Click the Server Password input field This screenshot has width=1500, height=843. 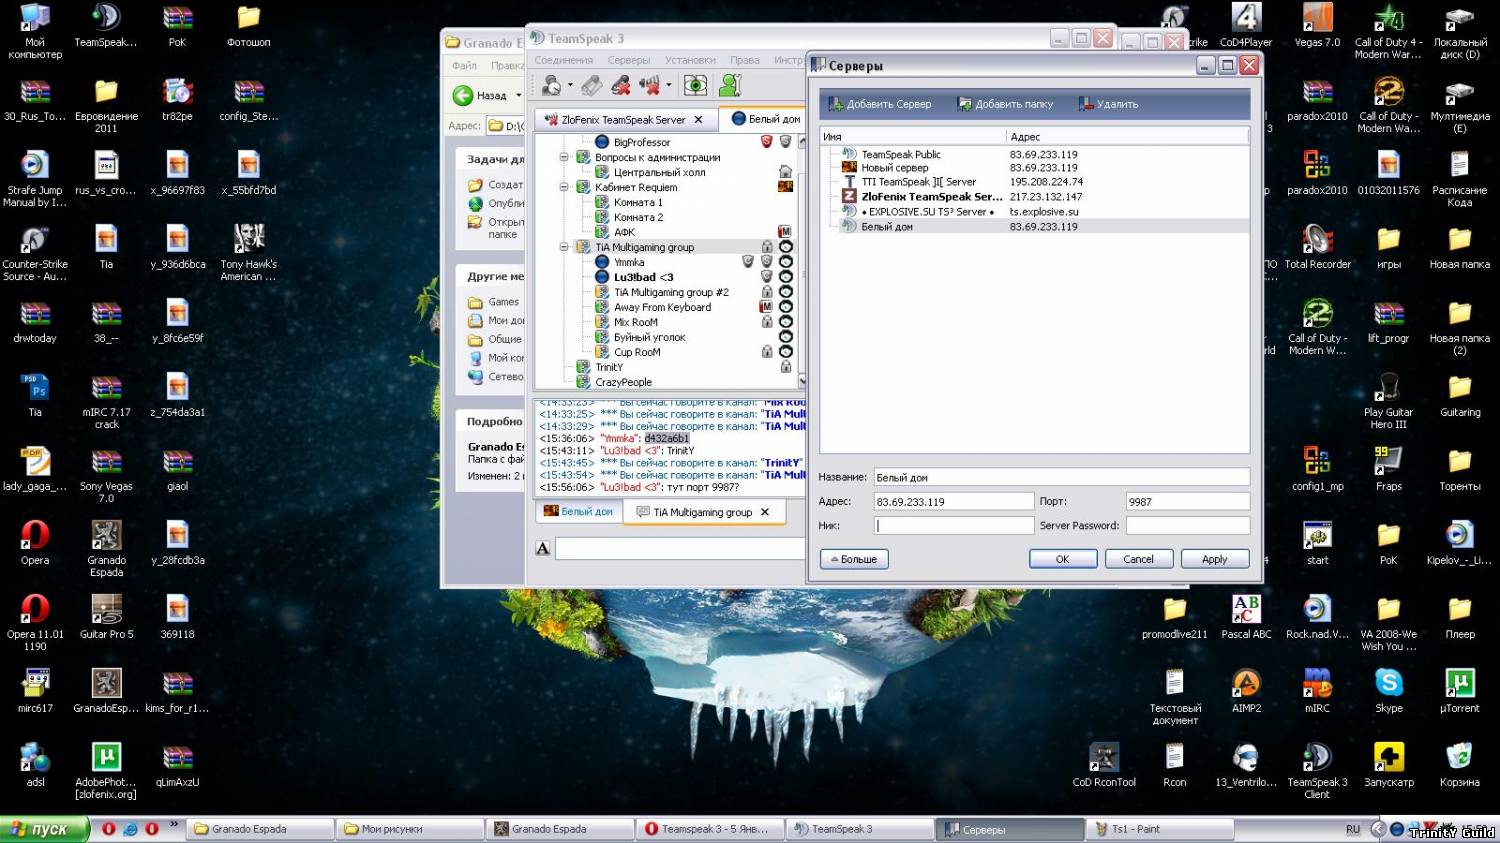[x=1187, y=525]
